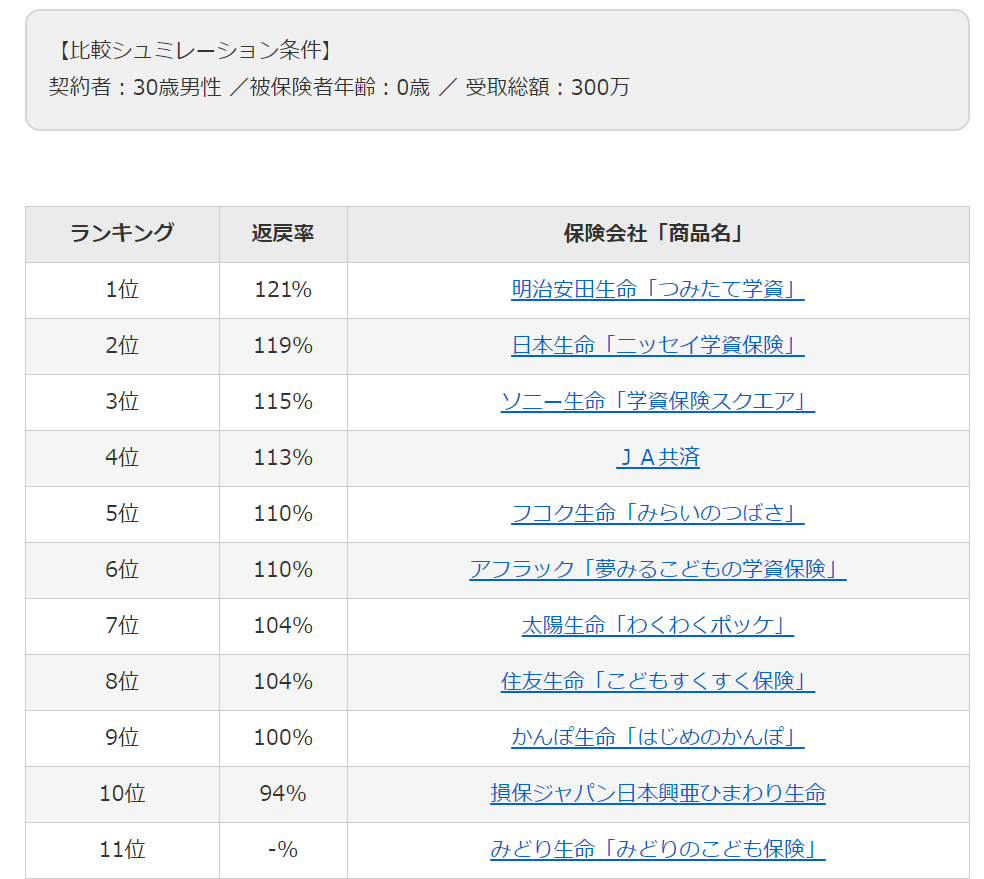Select the 5位 ranking cell
Screen dimensions: 984x879
tap(122, 513)
